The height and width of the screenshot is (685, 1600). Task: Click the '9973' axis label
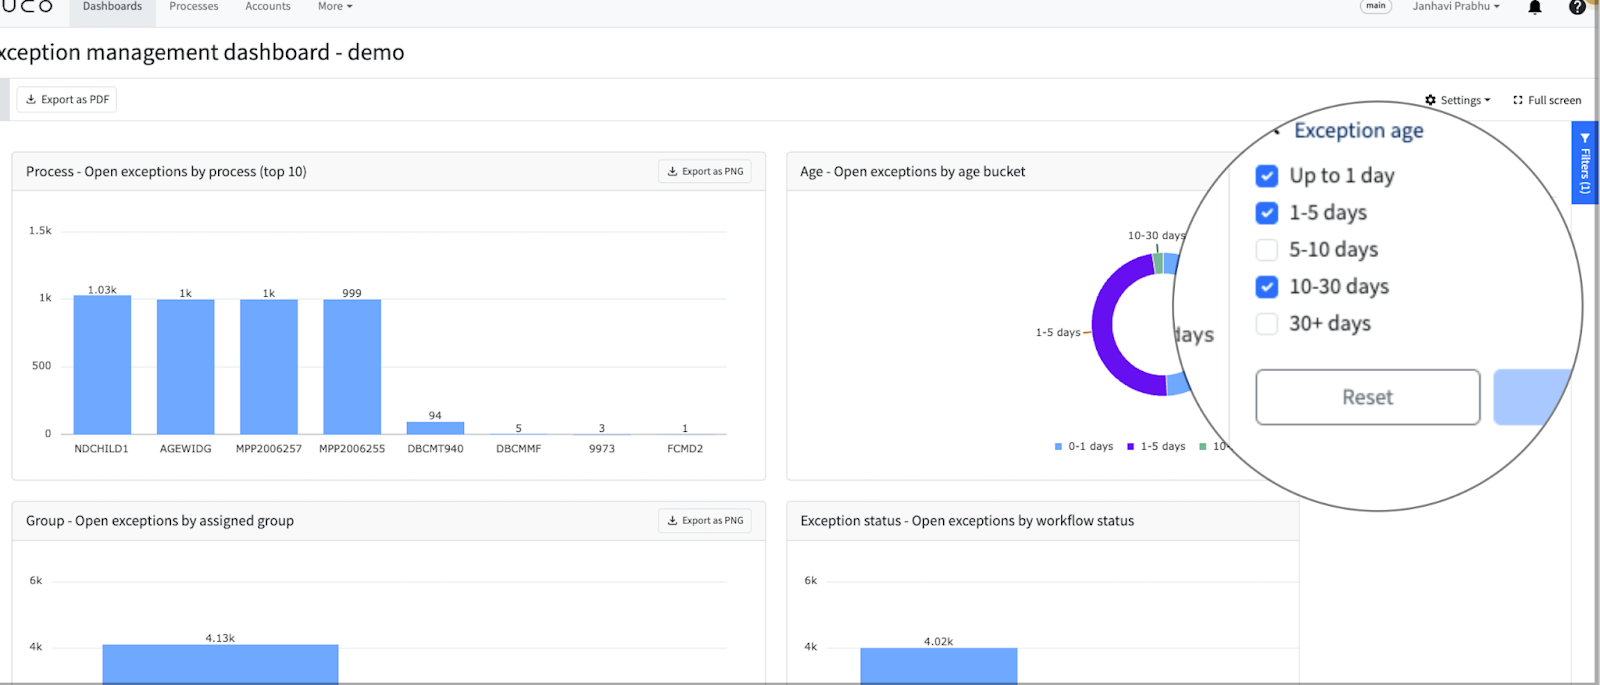pyautogui.click(x=602, y=449)
